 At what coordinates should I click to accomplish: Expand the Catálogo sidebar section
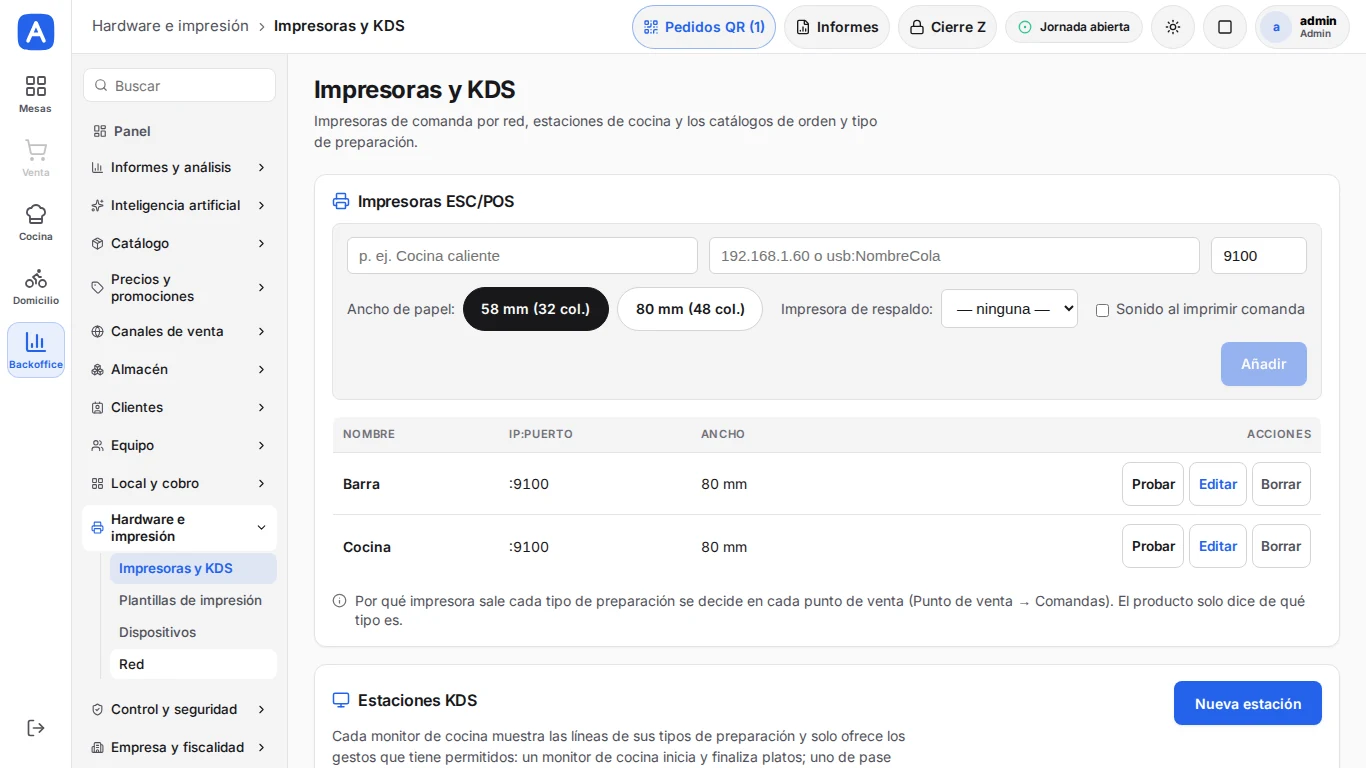tap(179, 243)
